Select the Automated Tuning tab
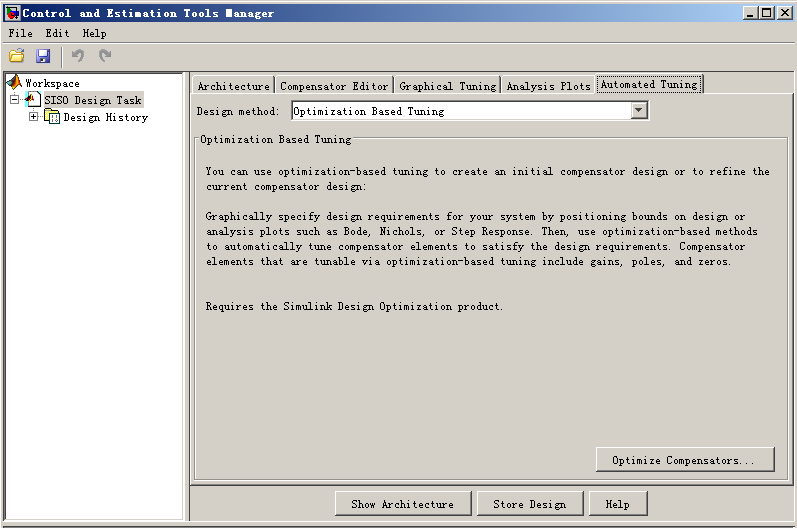The height and width of the screenshot is (528, 797). (x=649, y=84)
